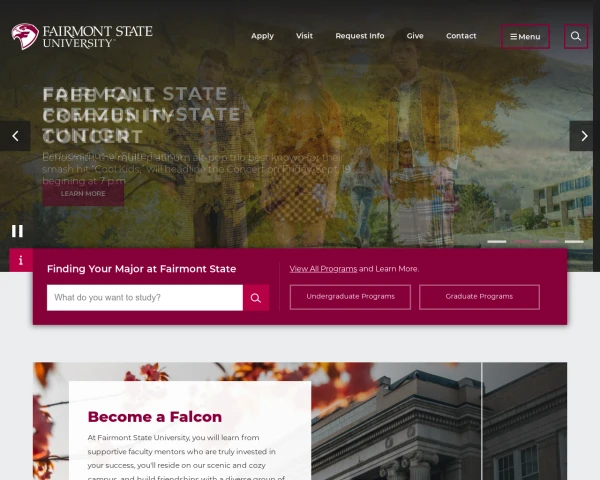Pause the hero slideshow
The height and width of the screenshot is (480, 600).
pyautogui.click(x=17, y=231)
